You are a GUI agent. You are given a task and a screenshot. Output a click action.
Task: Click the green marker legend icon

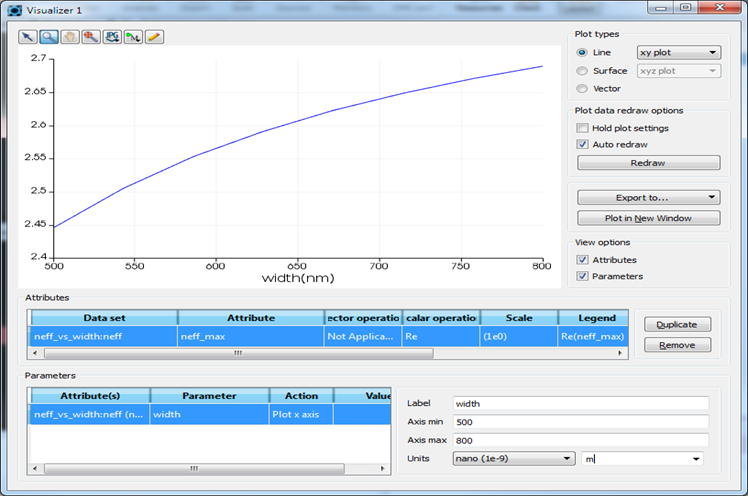point(133,37)
